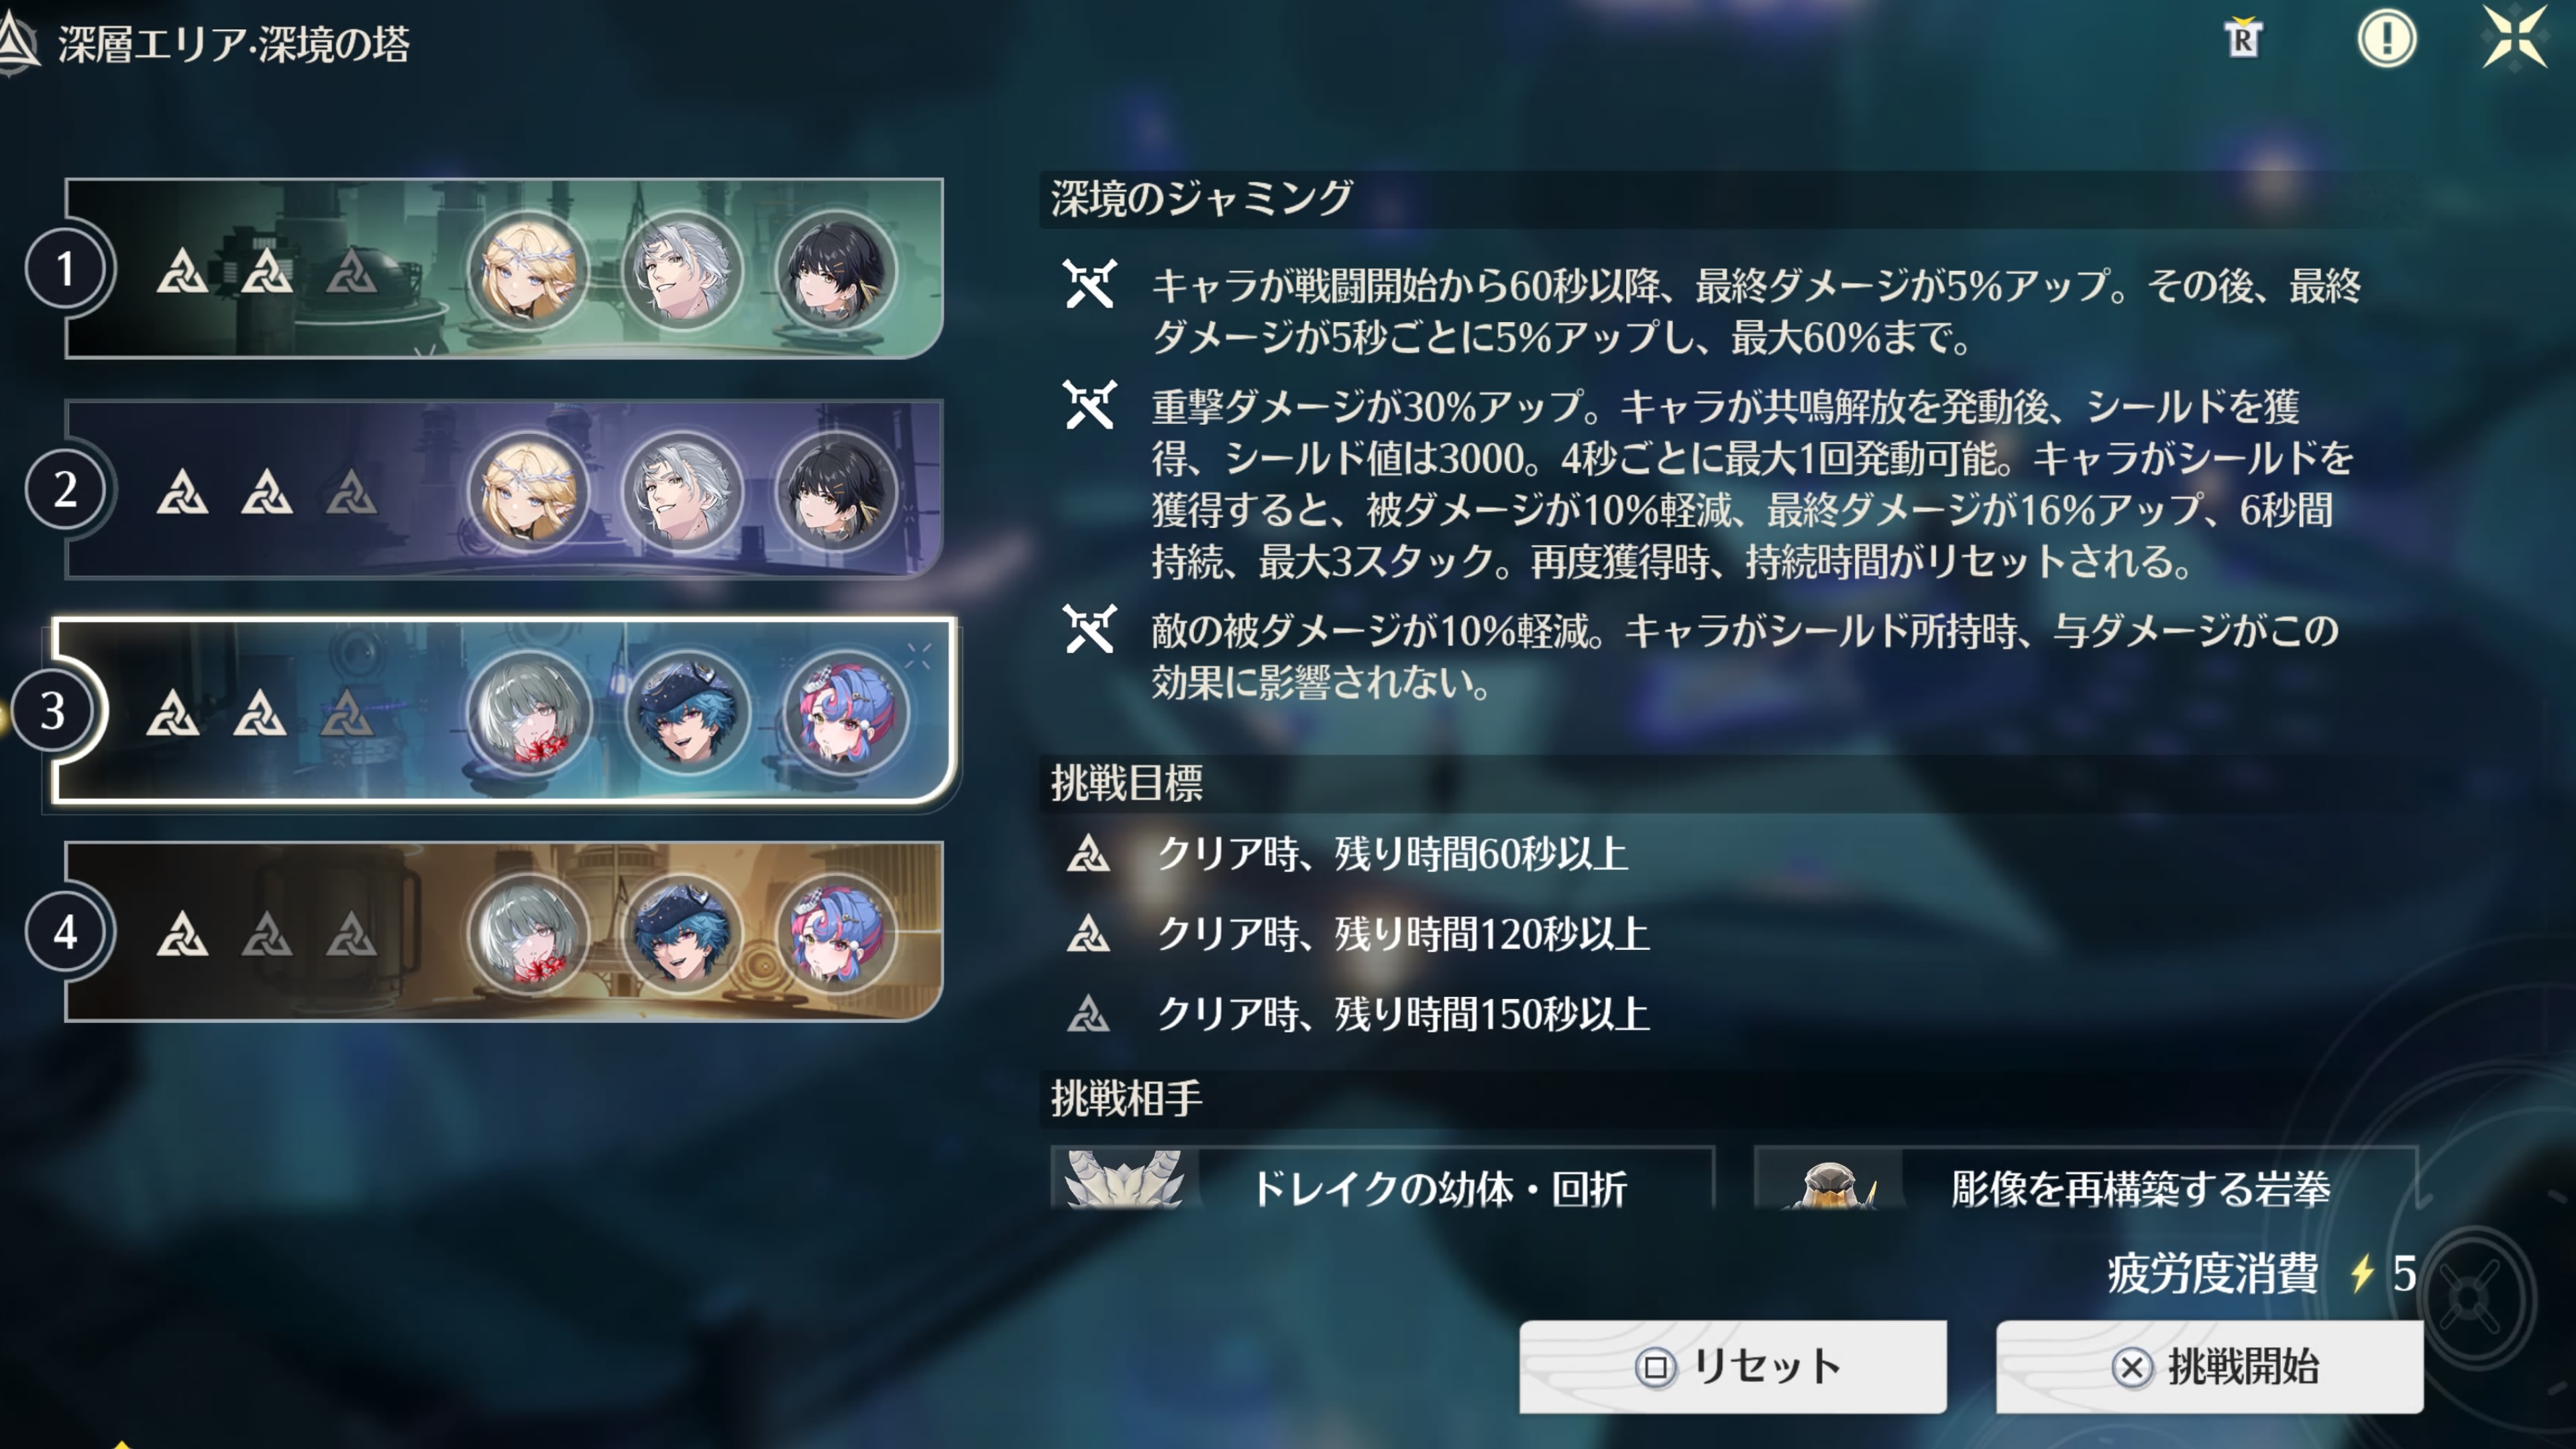Click the R record icon in header
The image size is (2576, 1449).
(x=2243, y=39)
